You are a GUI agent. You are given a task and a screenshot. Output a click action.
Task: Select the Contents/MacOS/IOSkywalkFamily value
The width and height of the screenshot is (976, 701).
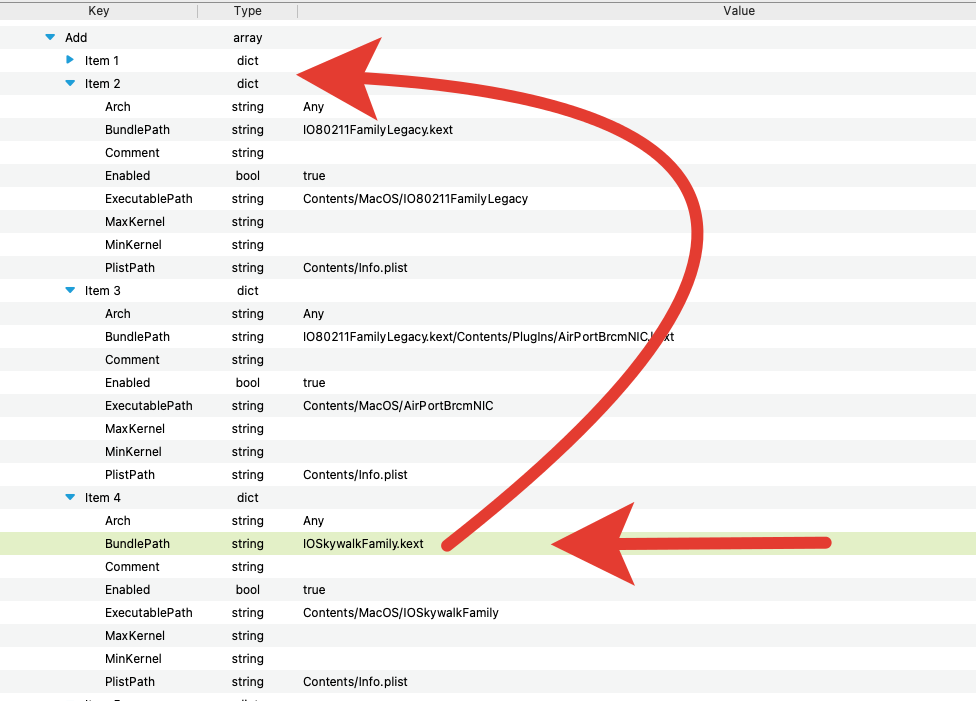(400, 613)
